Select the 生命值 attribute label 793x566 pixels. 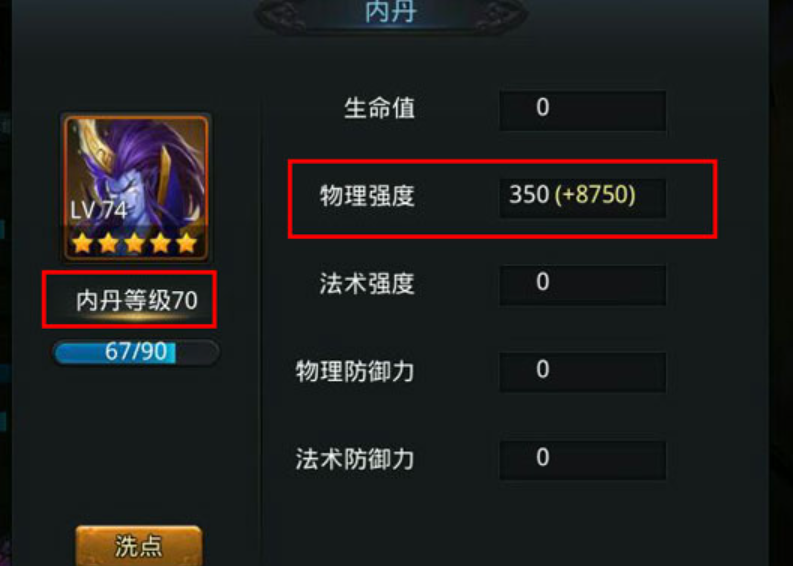tap(379, 108)
